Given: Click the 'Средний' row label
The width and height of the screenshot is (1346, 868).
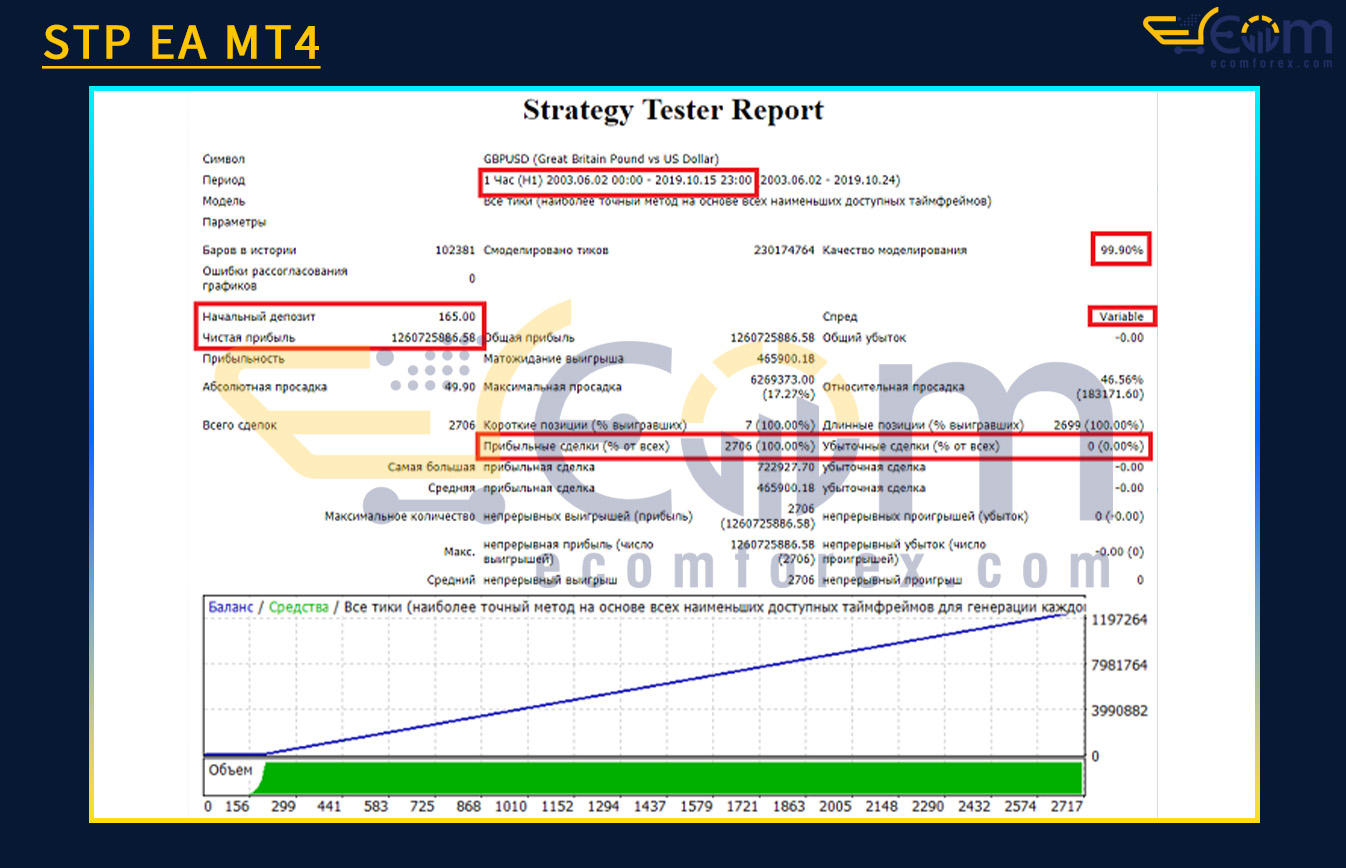Looking at the screenshot, I should pyautogui.click(x=451, y=579).
